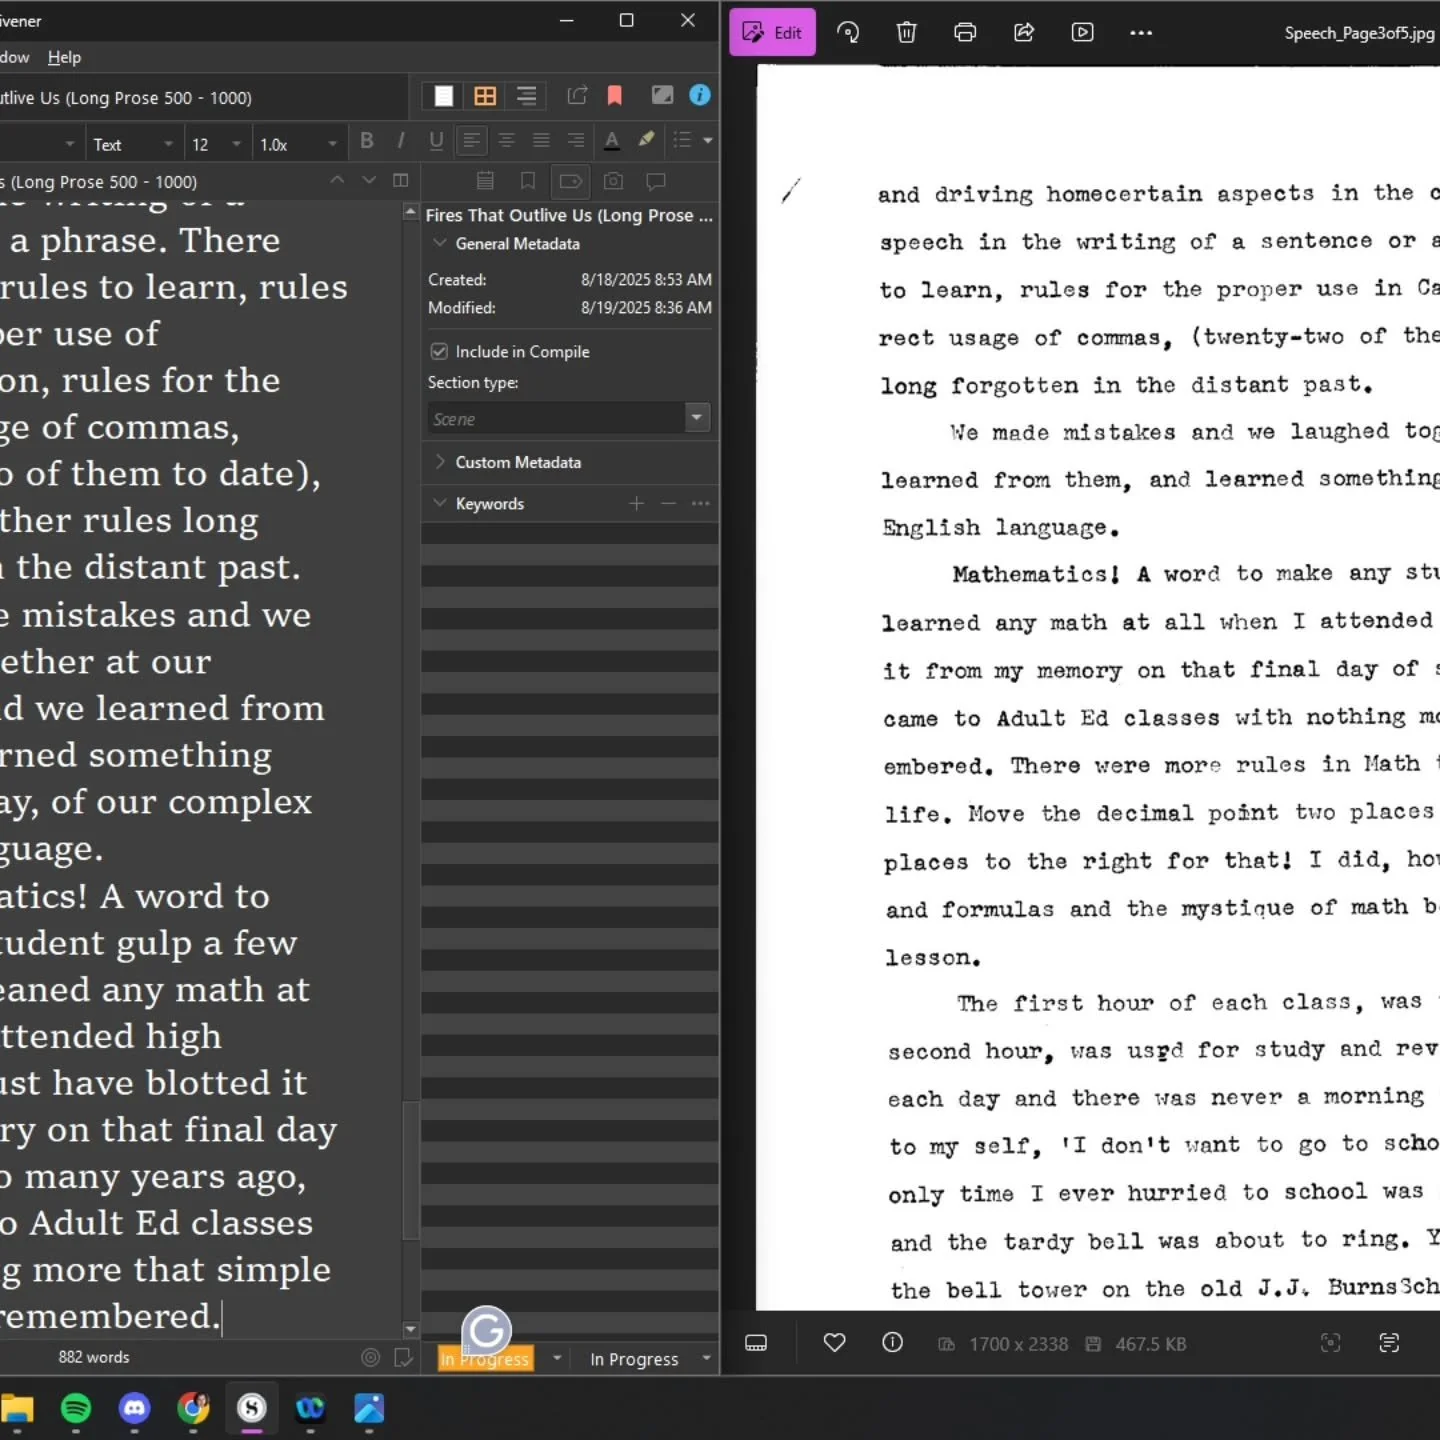
Task: Add a new keyword with plus button
Action: [637, 504]
